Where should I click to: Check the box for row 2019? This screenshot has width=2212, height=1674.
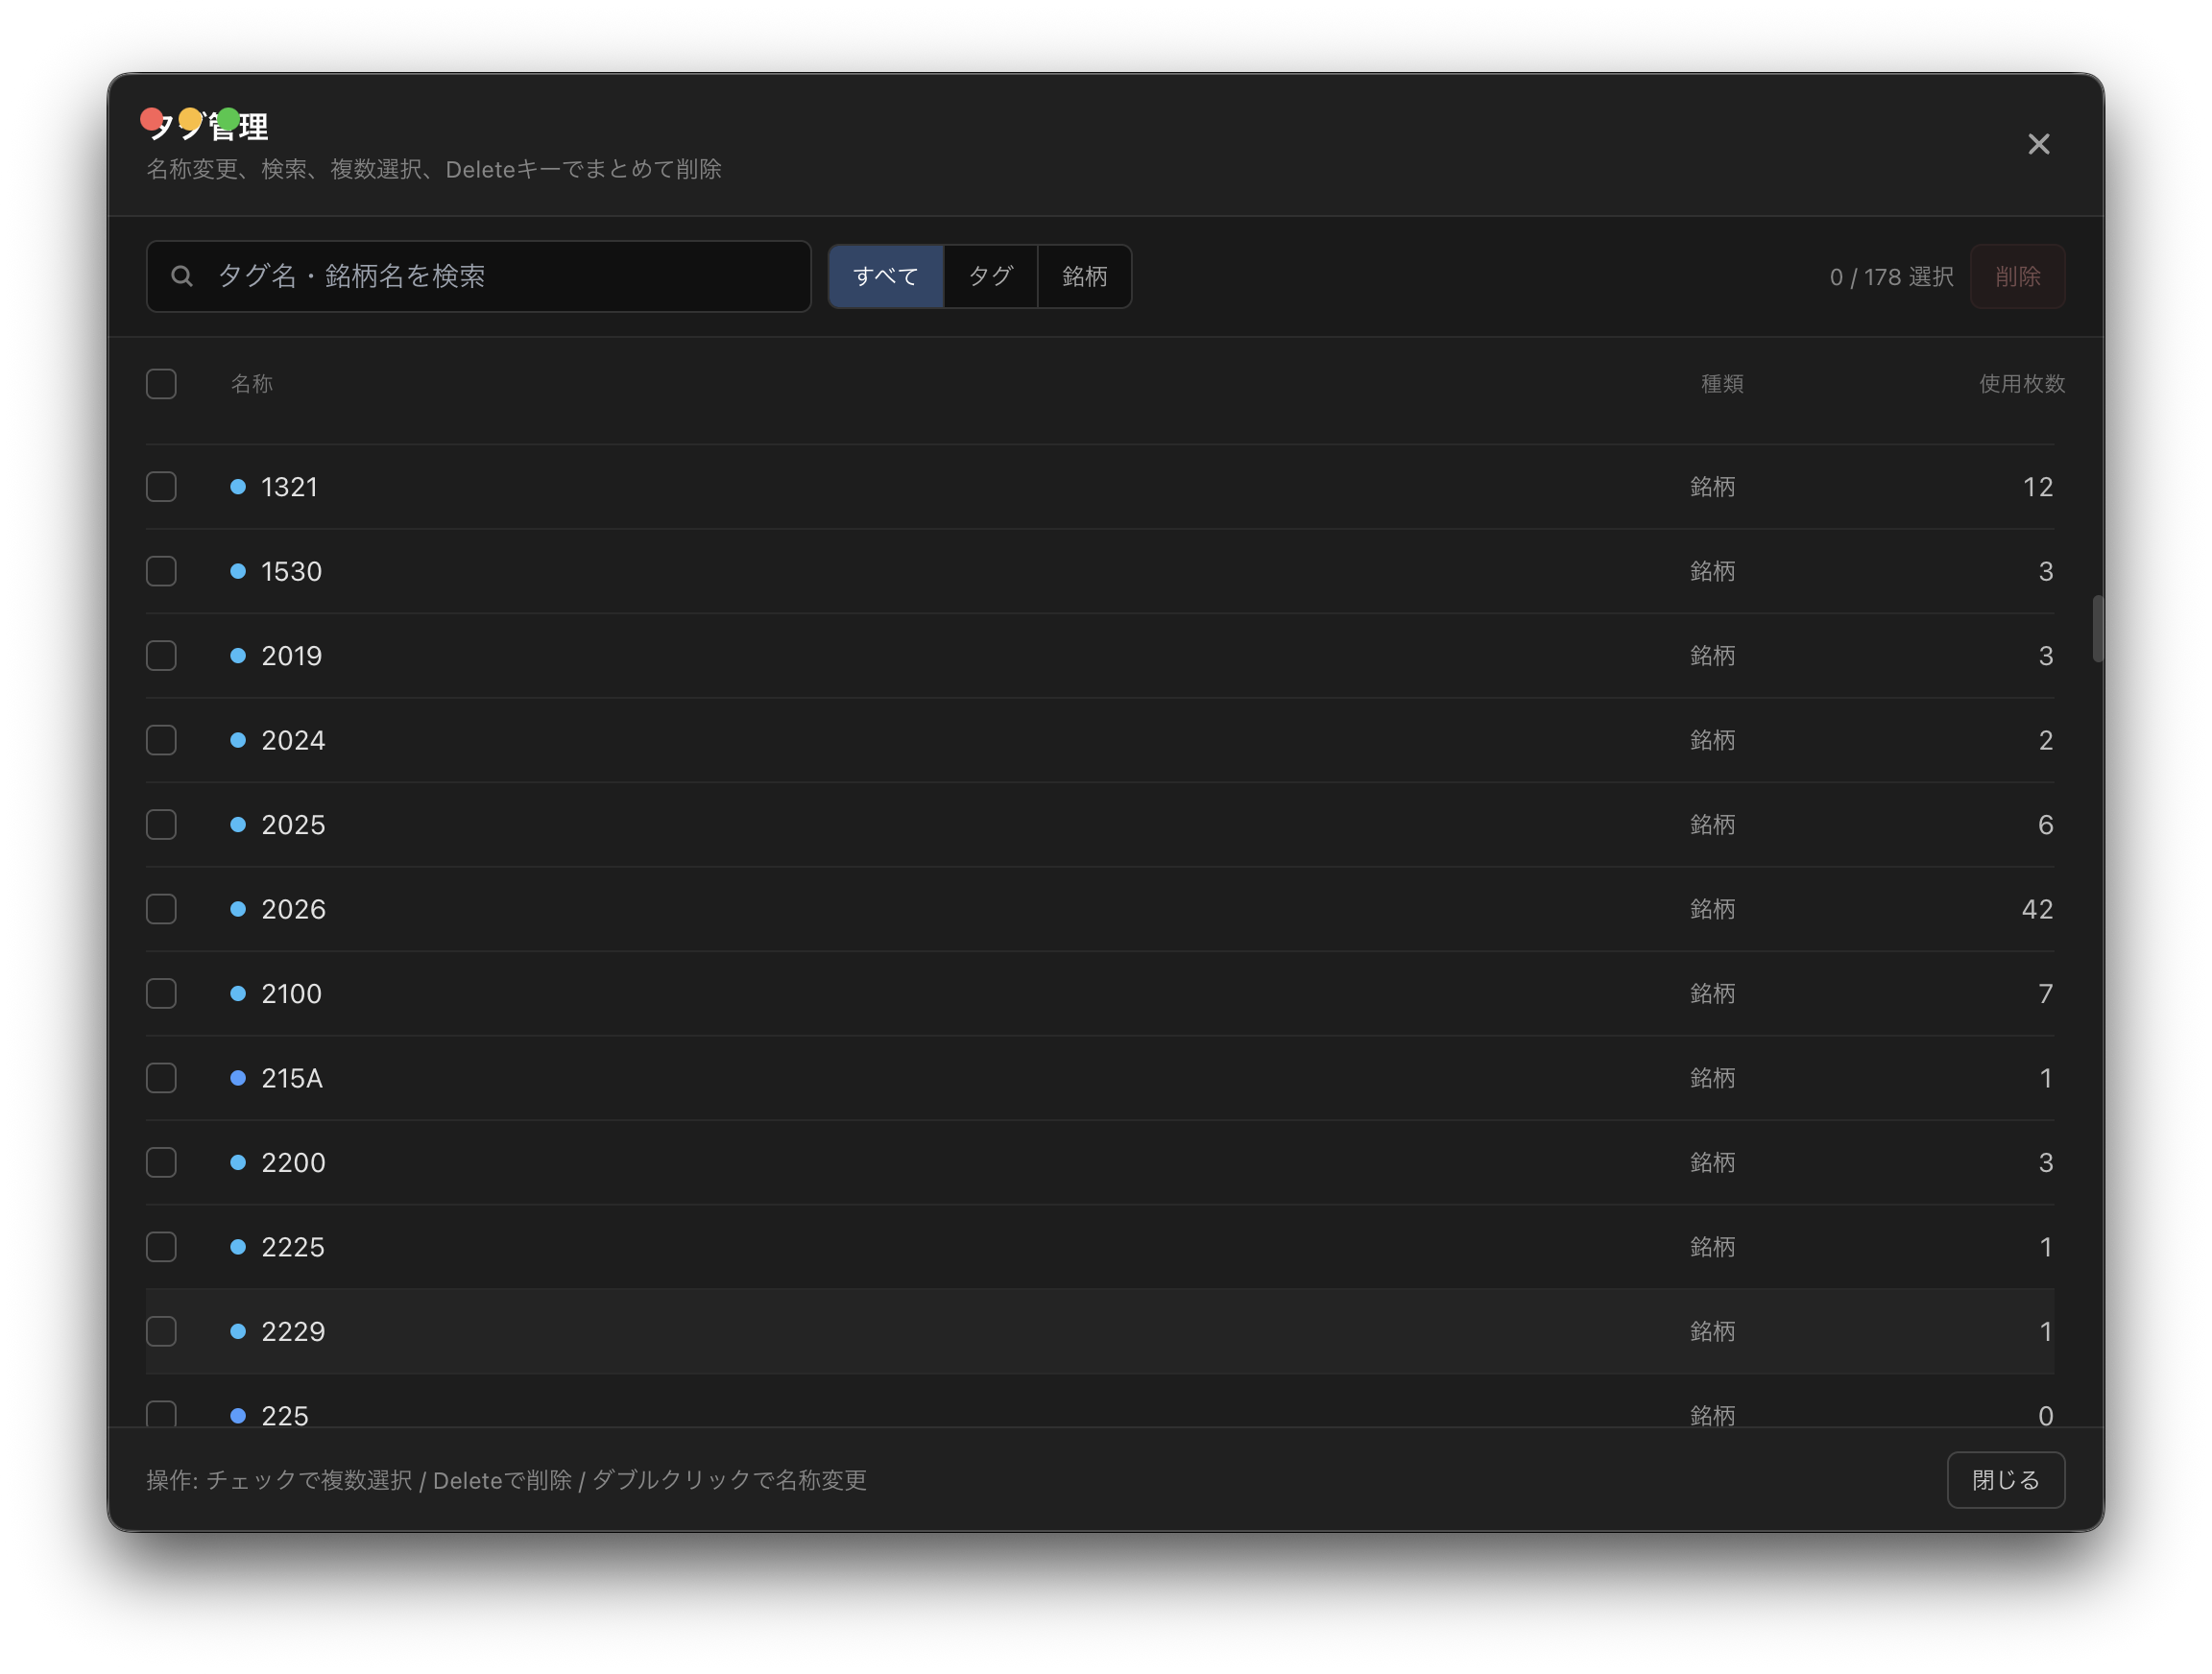[x=161, y=656]
